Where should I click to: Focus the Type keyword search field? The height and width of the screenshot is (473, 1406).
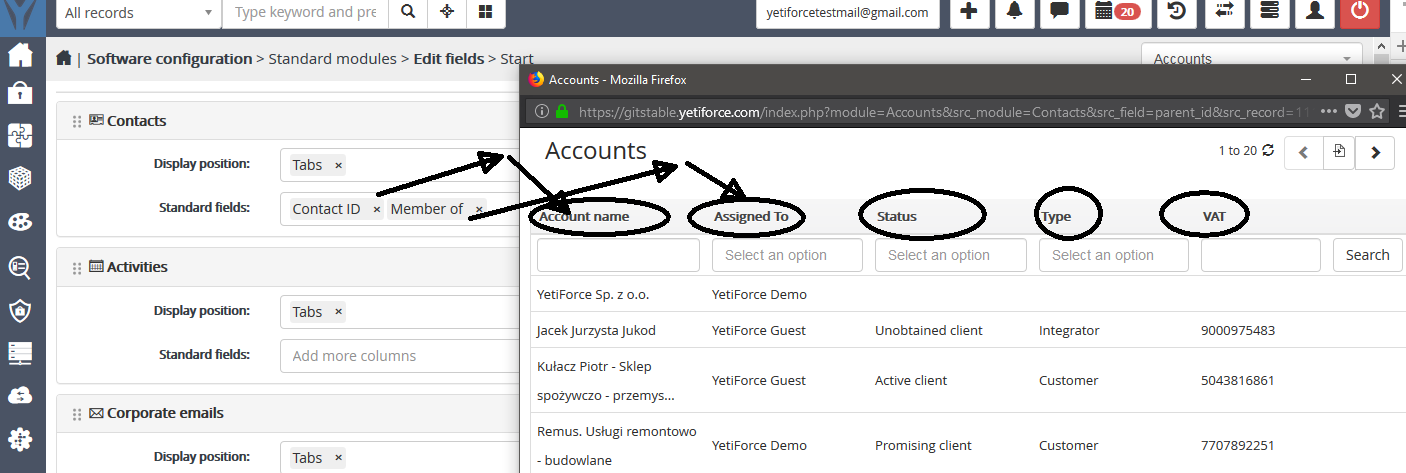pyautogui.click(x=306, y=13)
